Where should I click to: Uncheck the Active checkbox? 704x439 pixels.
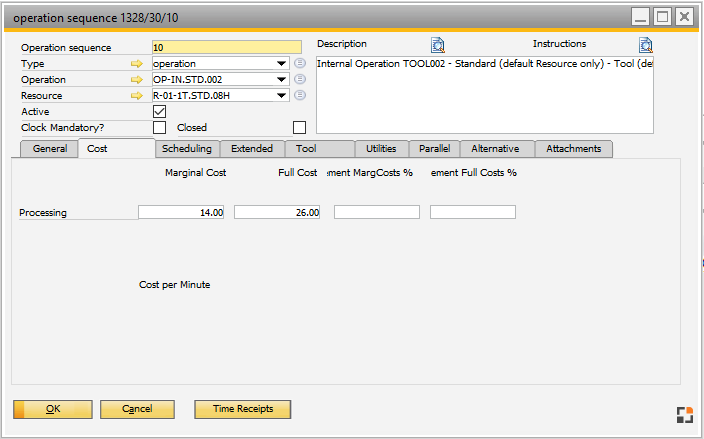[159, 112]
